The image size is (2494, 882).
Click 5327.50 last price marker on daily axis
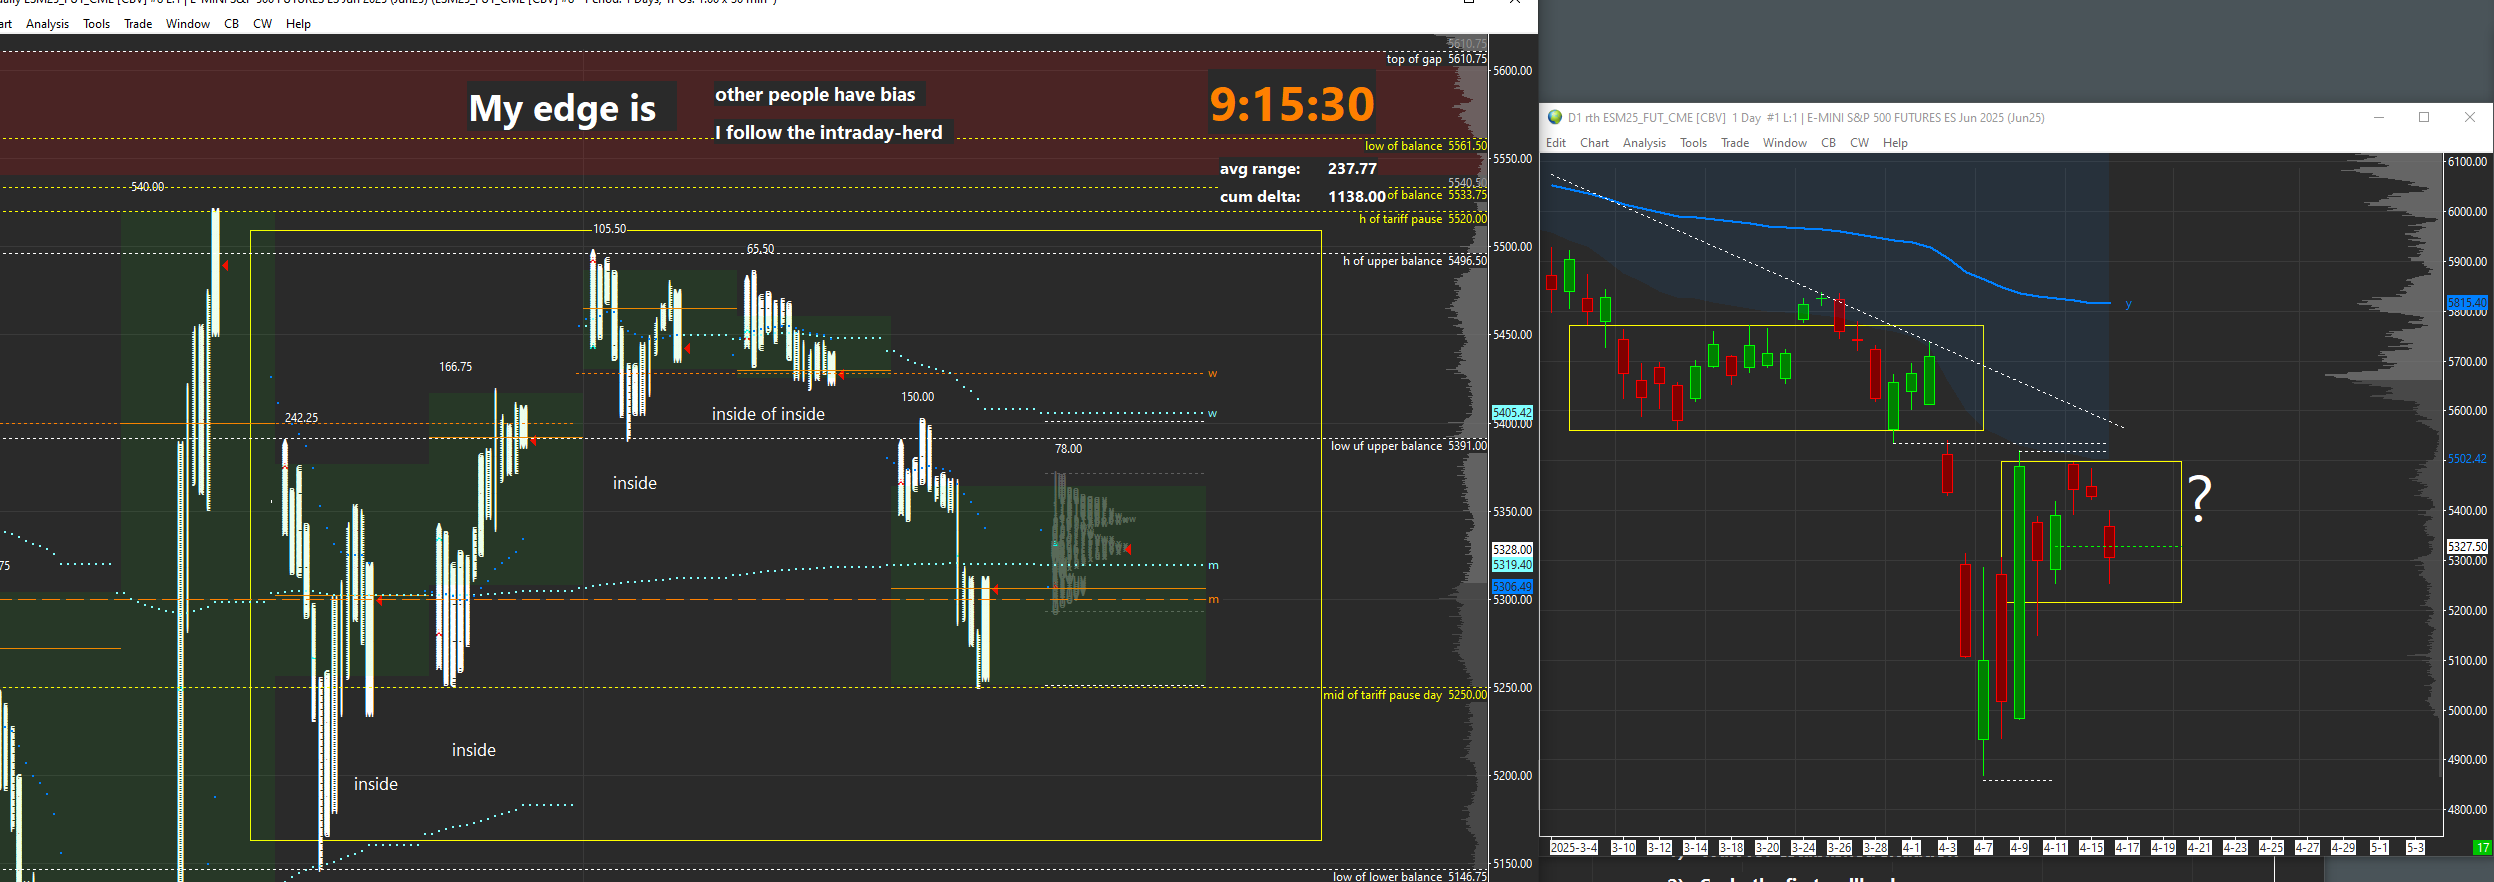(2467, 546)
